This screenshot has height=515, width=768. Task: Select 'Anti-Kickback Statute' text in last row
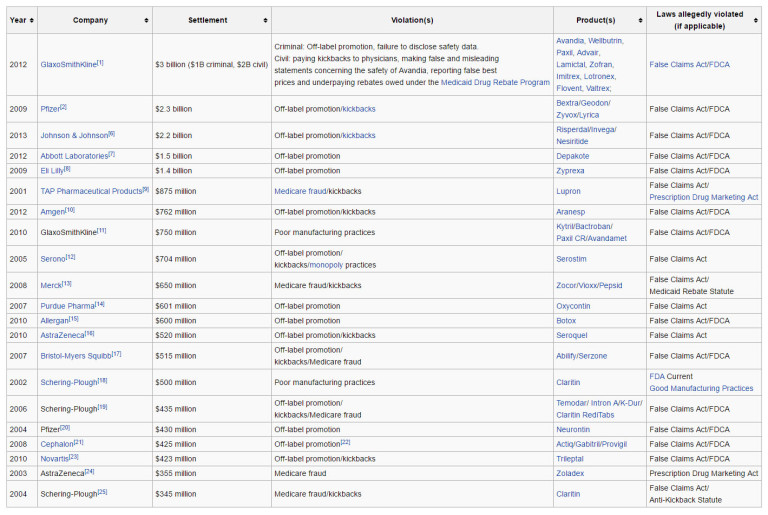(x=685, y=500)
